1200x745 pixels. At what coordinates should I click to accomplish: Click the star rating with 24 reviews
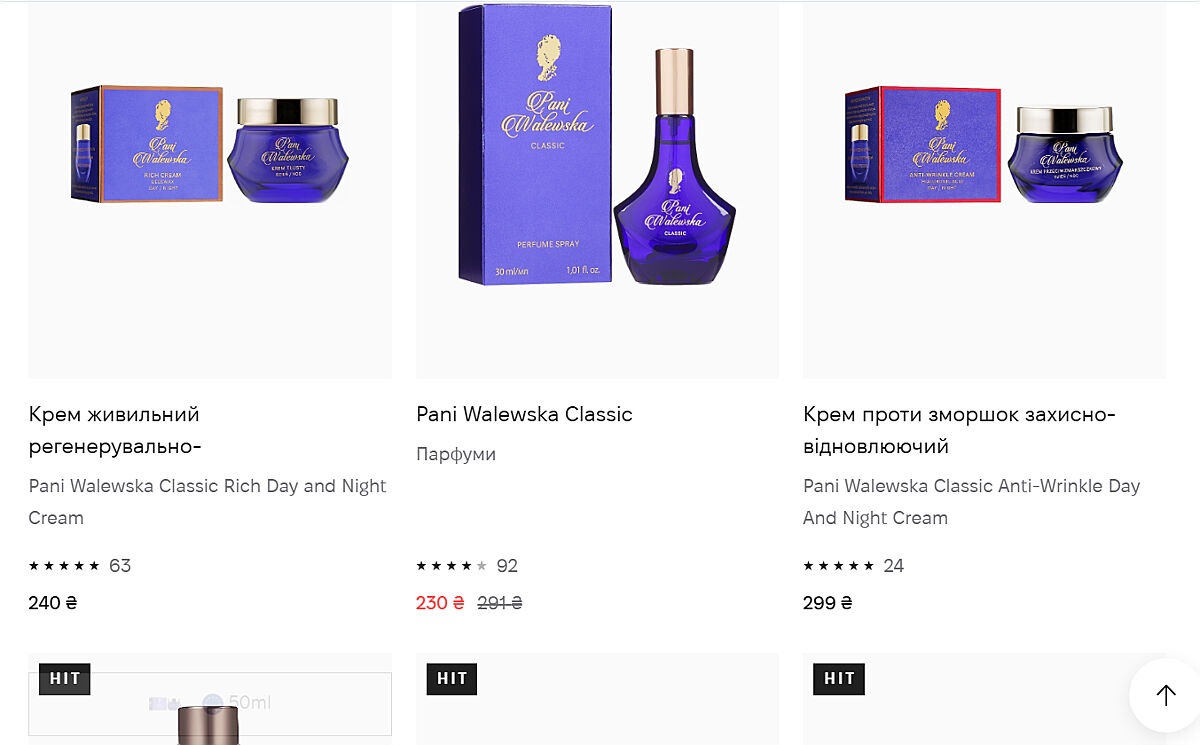pyautogui.click(x=839, y=566)
